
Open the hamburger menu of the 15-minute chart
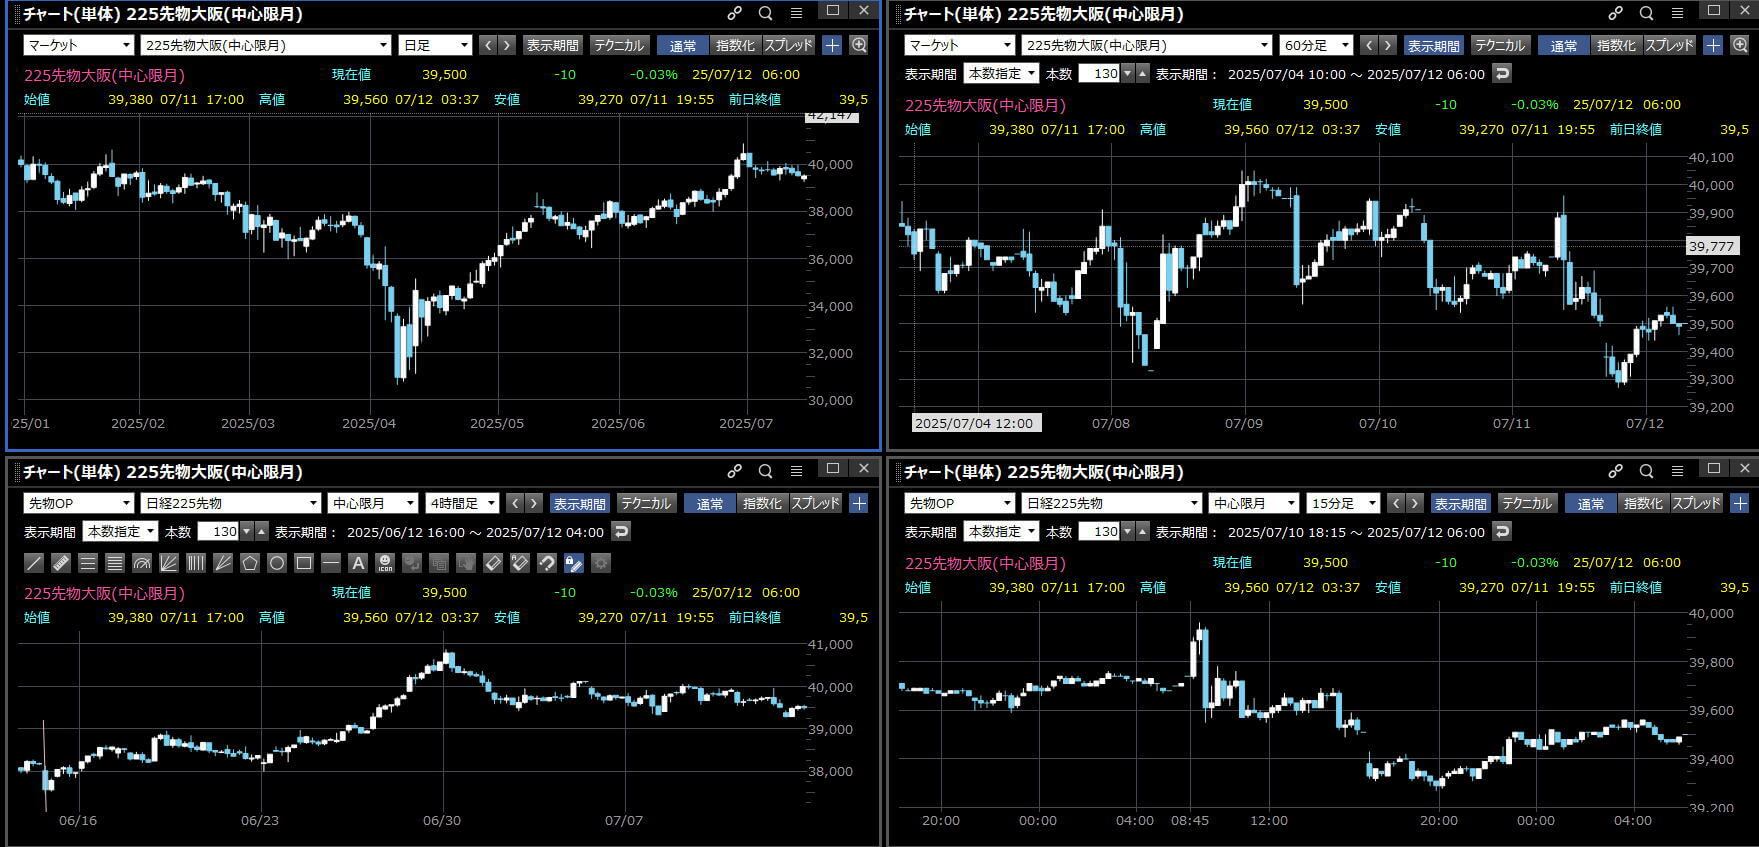[1677, 471]
